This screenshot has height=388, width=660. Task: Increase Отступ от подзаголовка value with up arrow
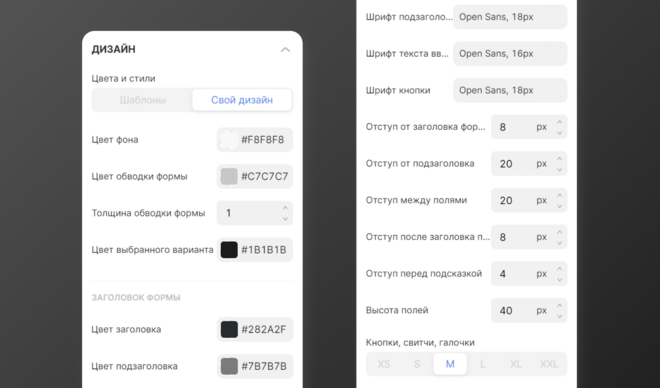point(559,159)
